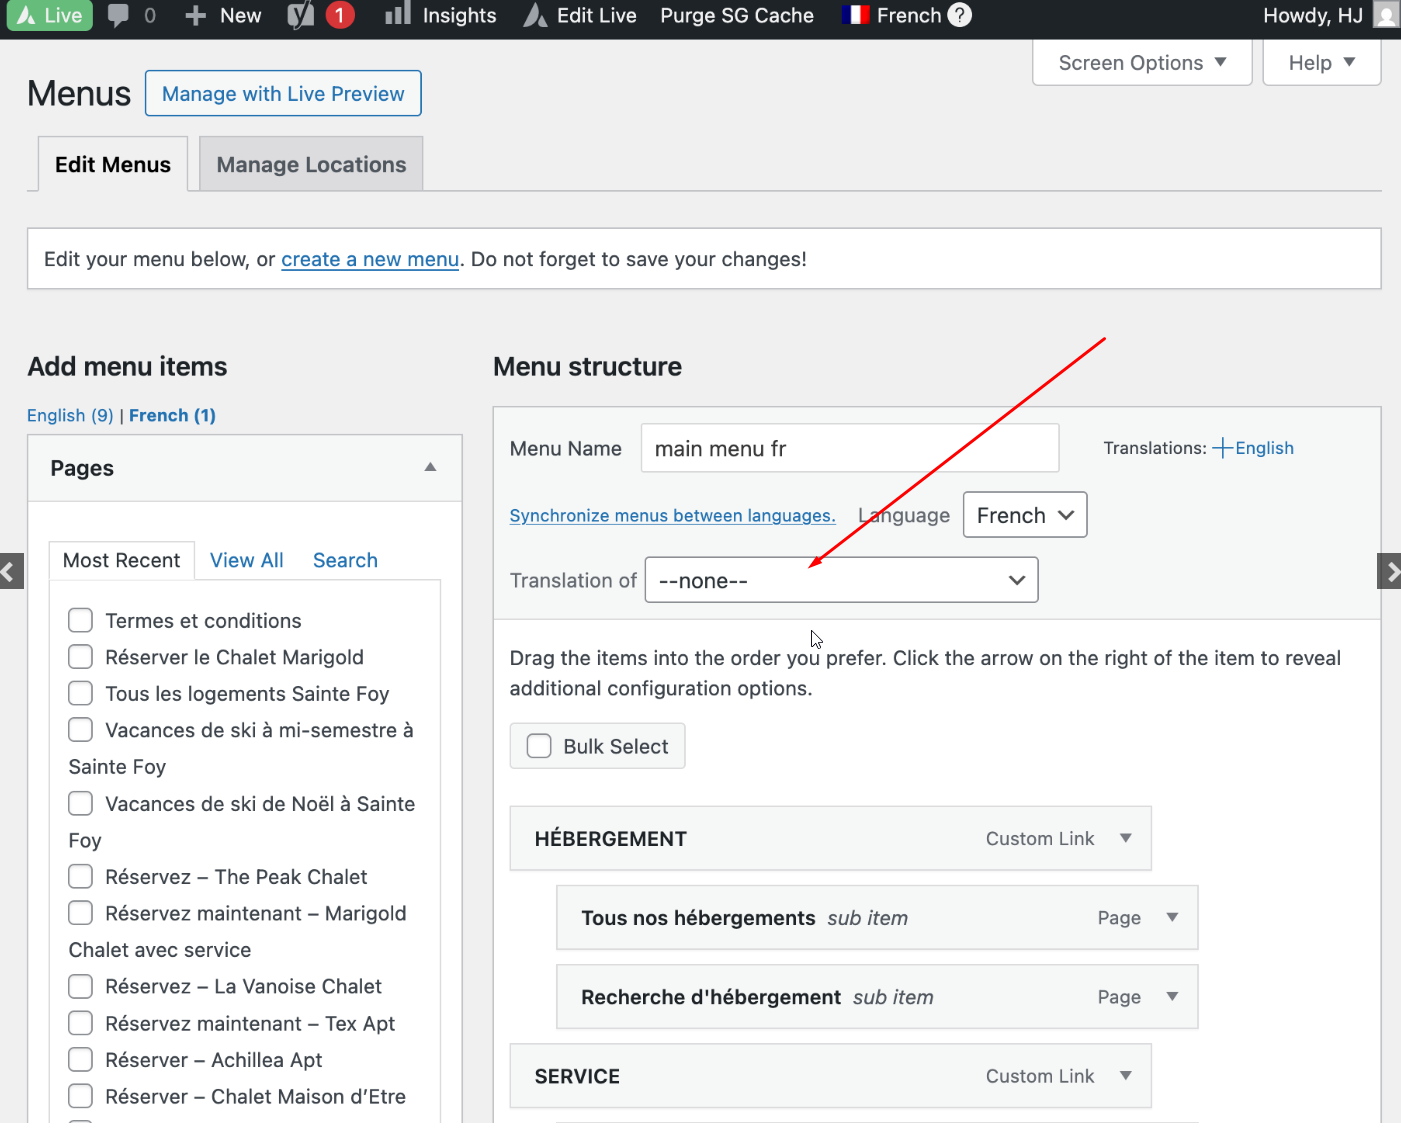Expand the HÉBERGEMENT menu item options
Screen dimensions: 1401x1132
(x=1126, y=838)
